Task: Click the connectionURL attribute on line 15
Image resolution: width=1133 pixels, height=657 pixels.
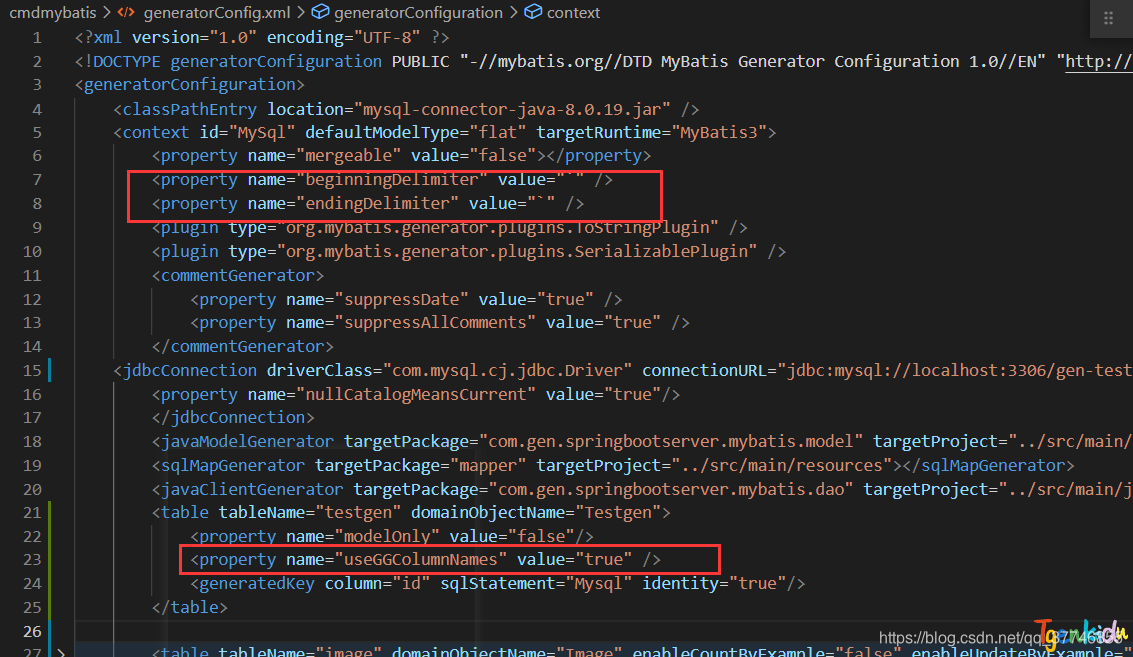Action: pos(704,371)
